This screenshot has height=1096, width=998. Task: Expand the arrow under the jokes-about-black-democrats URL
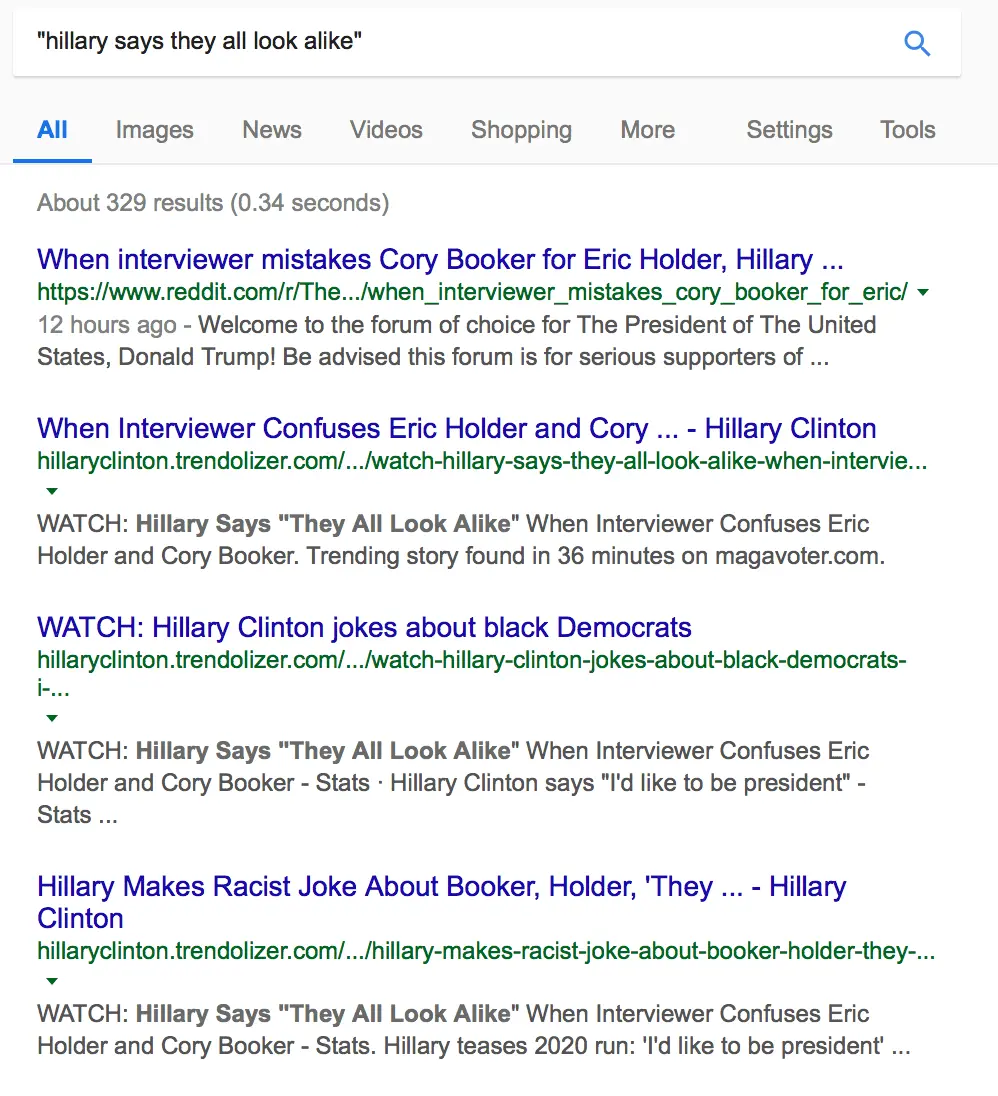coord(52,718)
